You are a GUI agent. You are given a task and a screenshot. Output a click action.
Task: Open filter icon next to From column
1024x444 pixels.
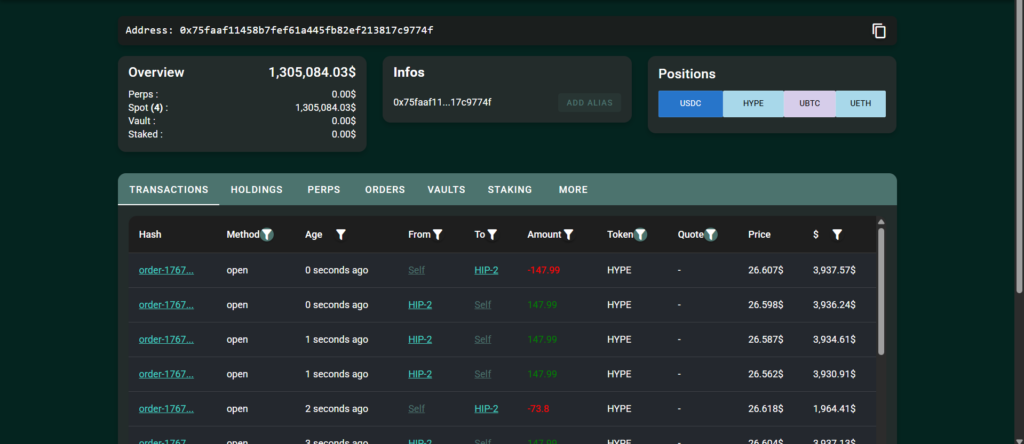click(x=437, y=235)
